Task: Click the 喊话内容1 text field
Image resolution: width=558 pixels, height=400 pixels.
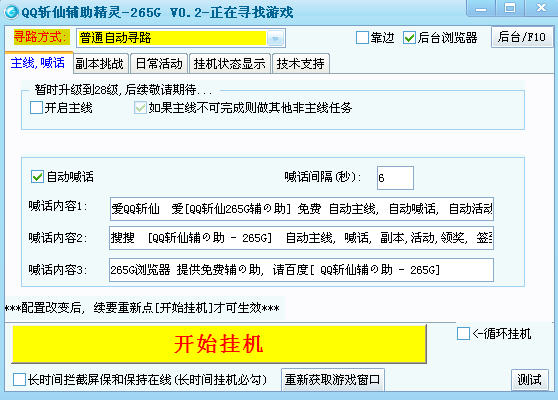Action: pos(302,209)
